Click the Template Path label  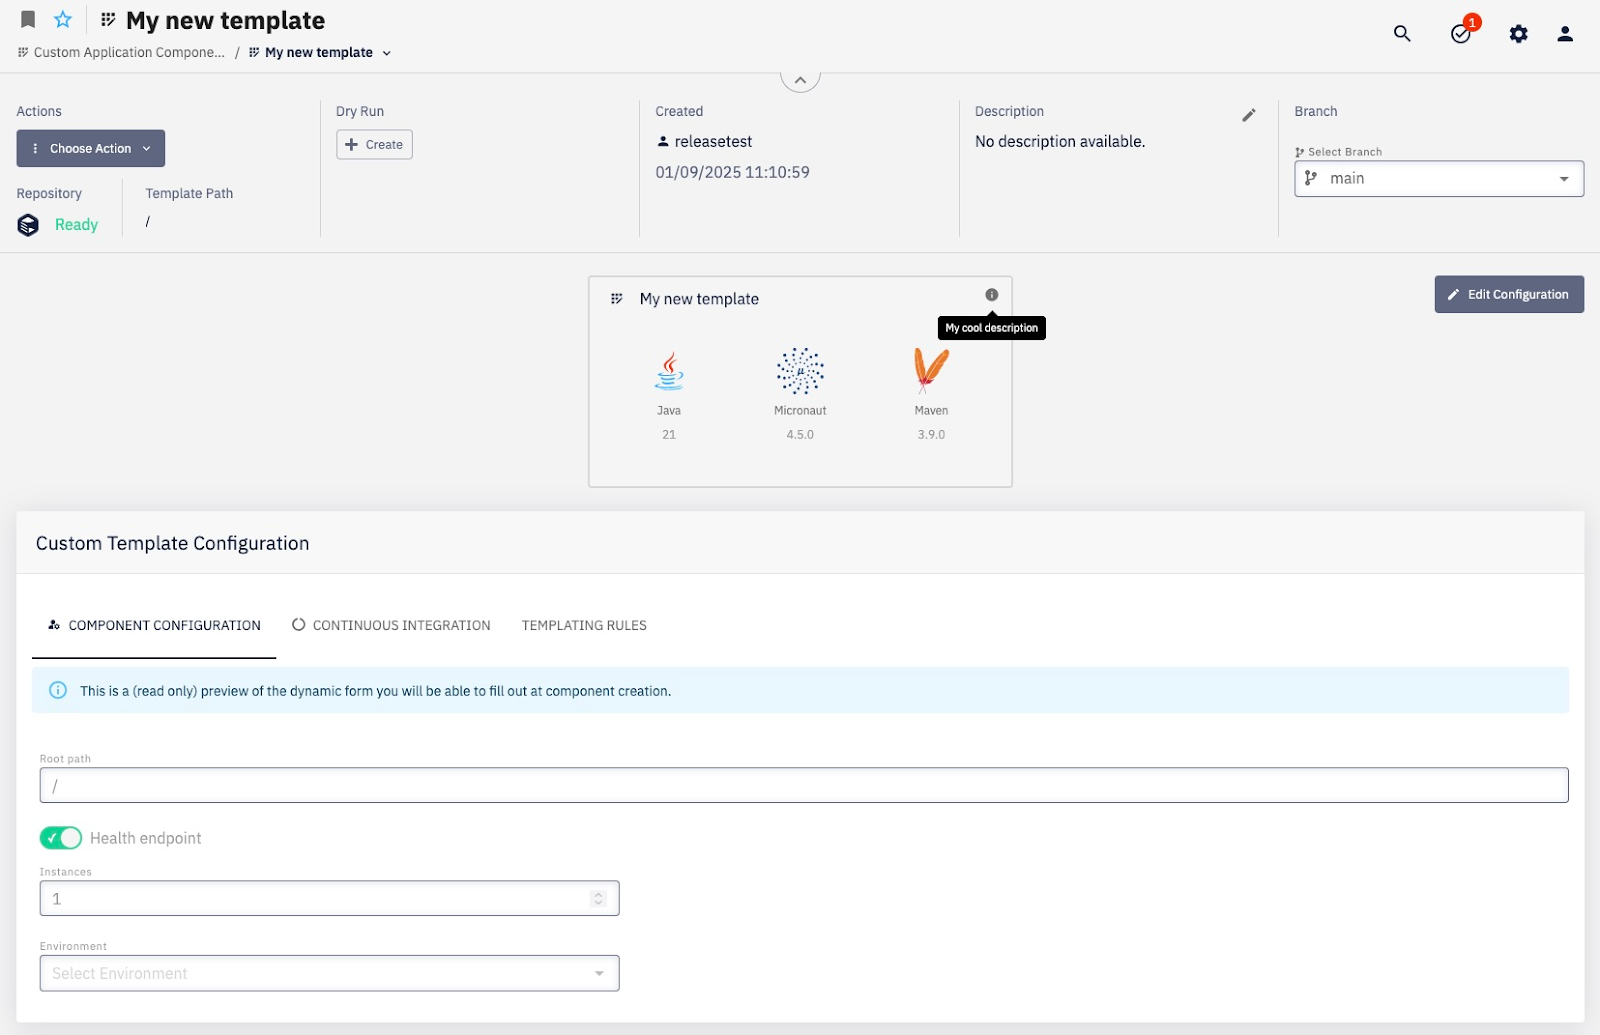click(x=189, y=193)
